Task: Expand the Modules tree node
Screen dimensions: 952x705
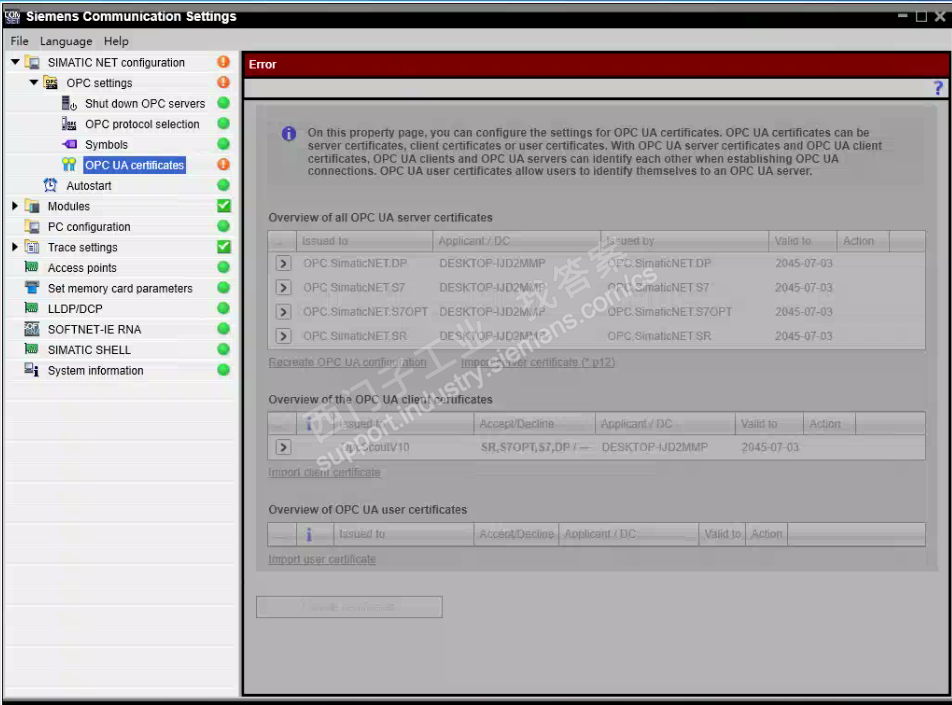Action: (15, 206)
